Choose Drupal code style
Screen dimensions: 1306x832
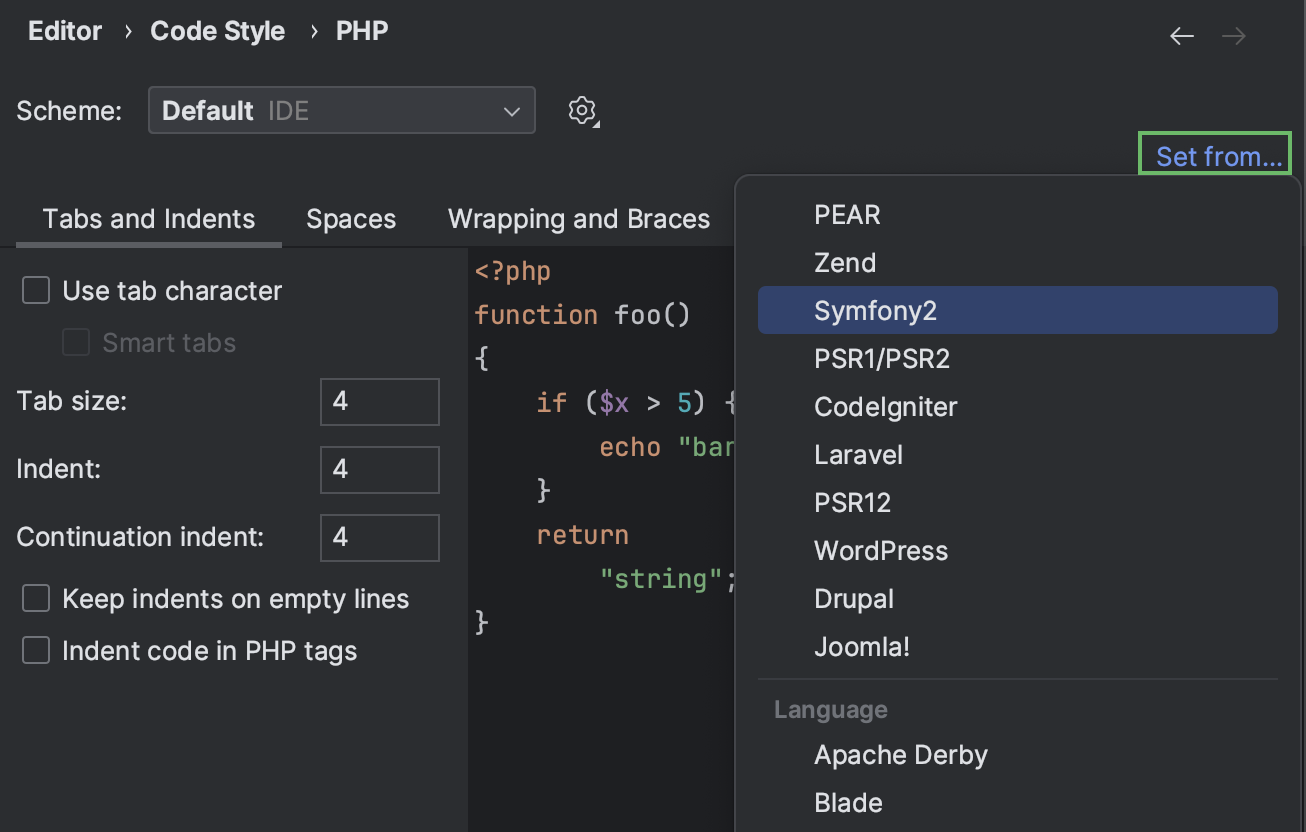point(1018,599)
